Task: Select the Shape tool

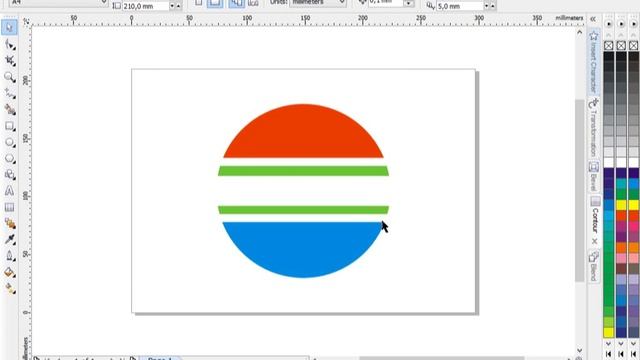Action: [9, 44]
